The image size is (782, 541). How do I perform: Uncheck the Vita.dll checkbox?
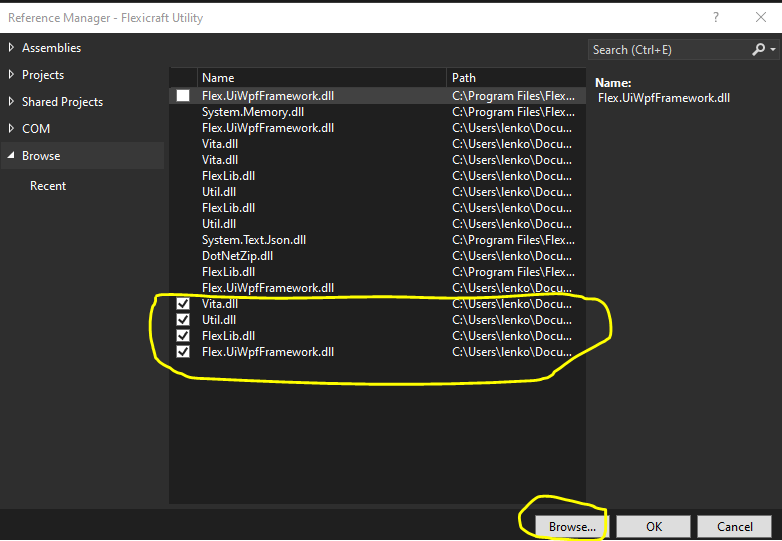point(183,304)
